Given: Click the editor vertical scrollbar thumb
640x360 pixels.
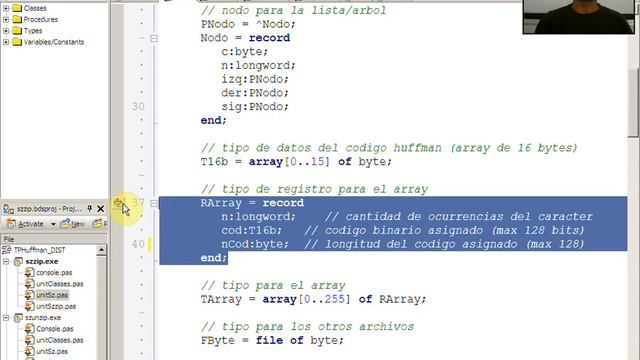Looking at the screenshot, I should point(633,102).
